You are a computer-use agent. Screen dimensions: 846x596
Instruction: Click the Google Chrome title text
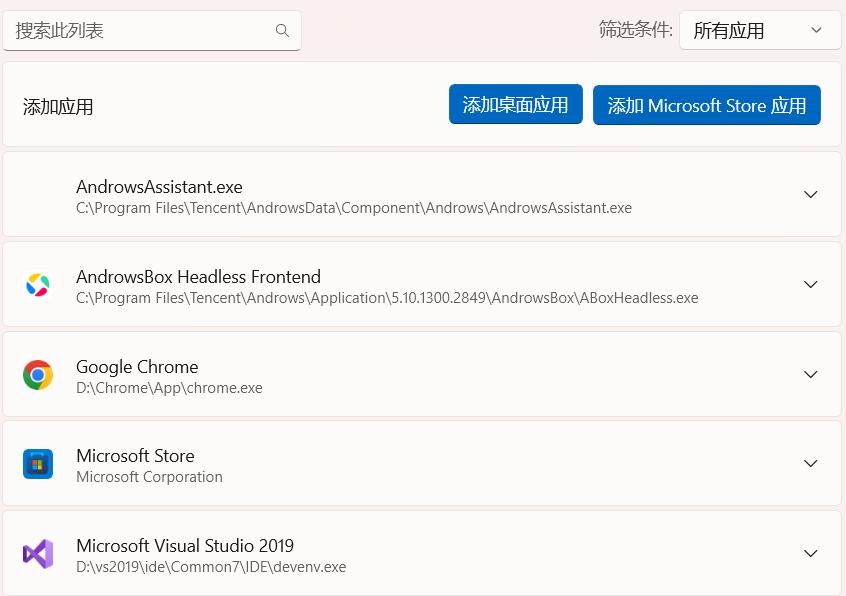137,367
